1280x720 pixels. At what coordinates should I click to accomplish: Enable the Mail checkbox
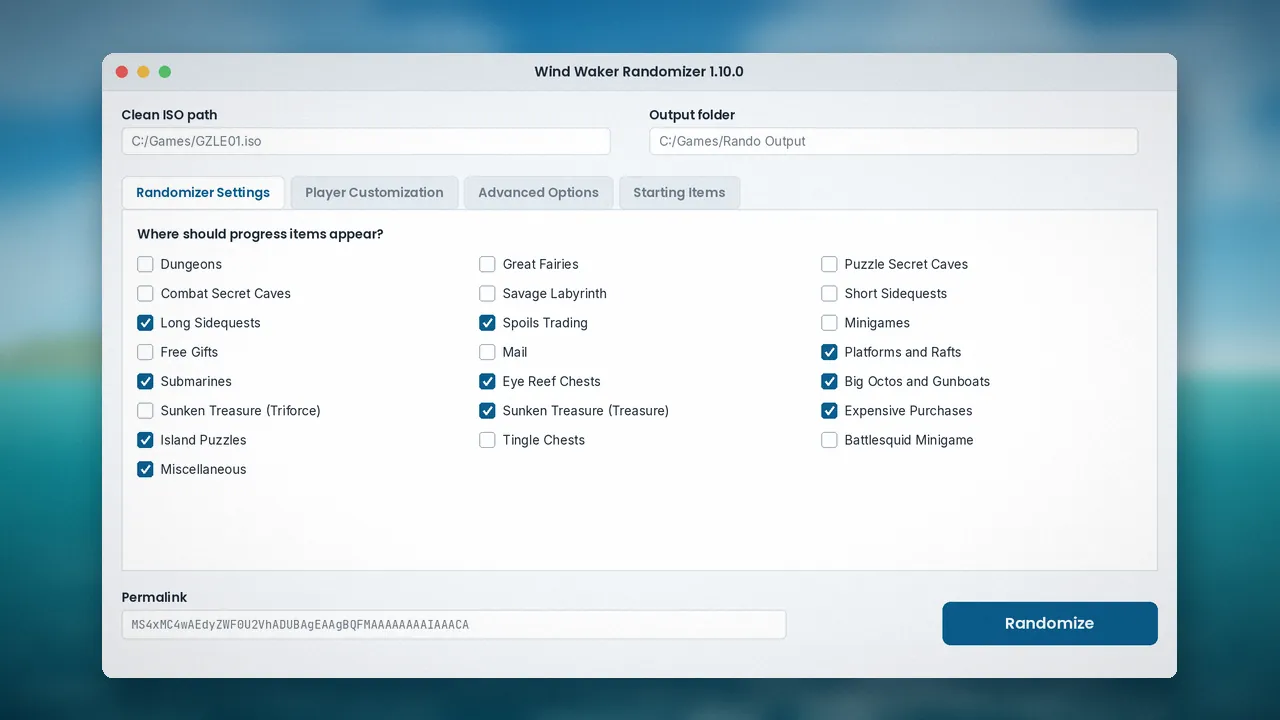click(487, 352)
